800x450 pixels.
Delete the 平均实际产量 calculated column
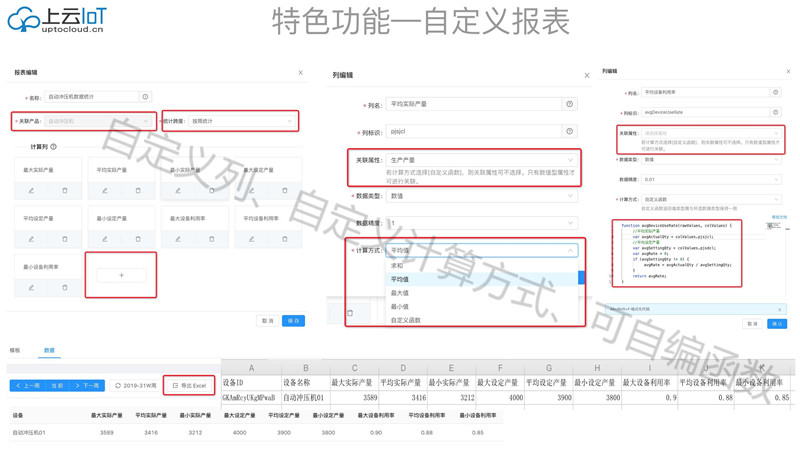(138, 190)
